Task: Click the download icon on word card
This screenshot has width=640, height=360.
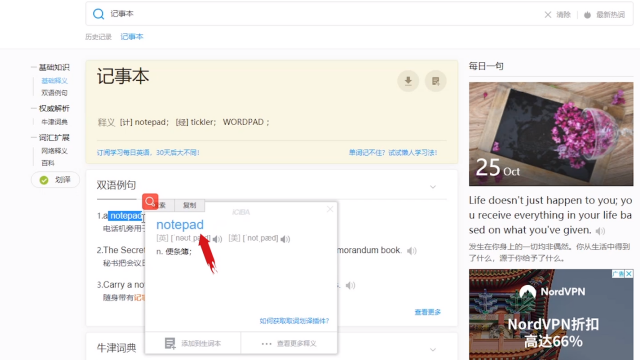Action: [x=408, y=81]
